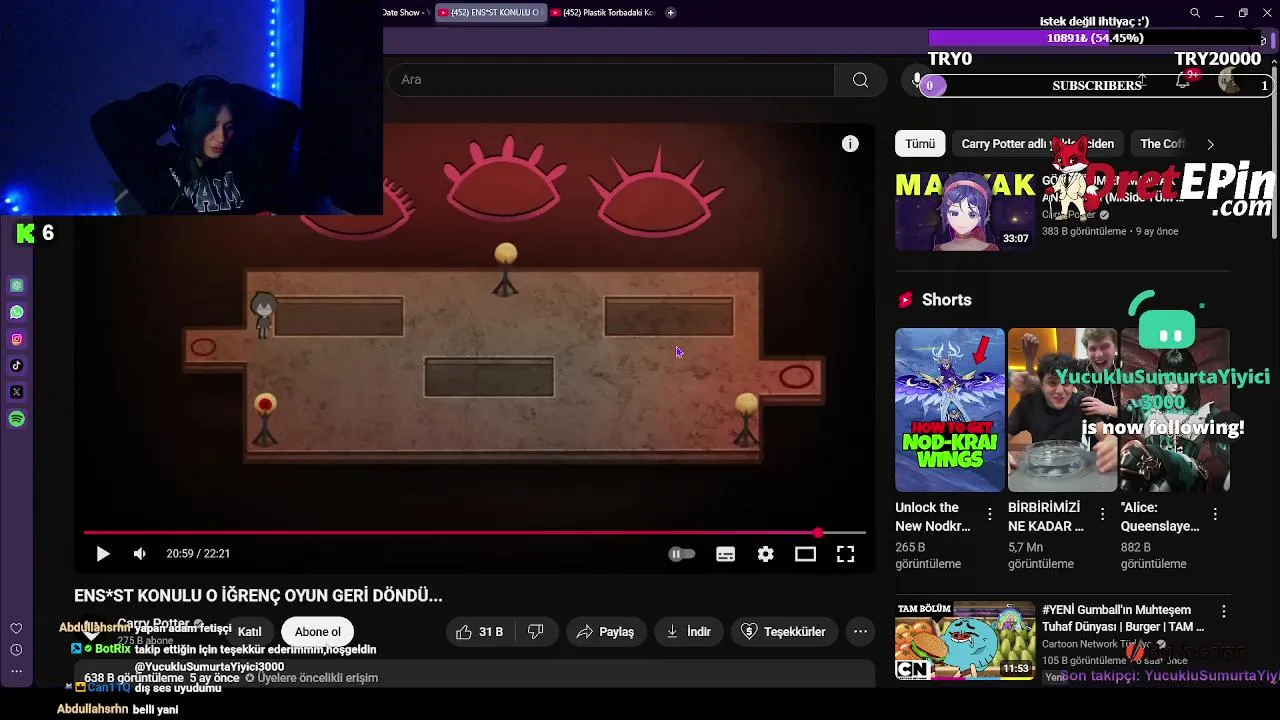Open ChatGPT icon in the browser sidebar
The image size is (1280, 720).
(17, 286)
